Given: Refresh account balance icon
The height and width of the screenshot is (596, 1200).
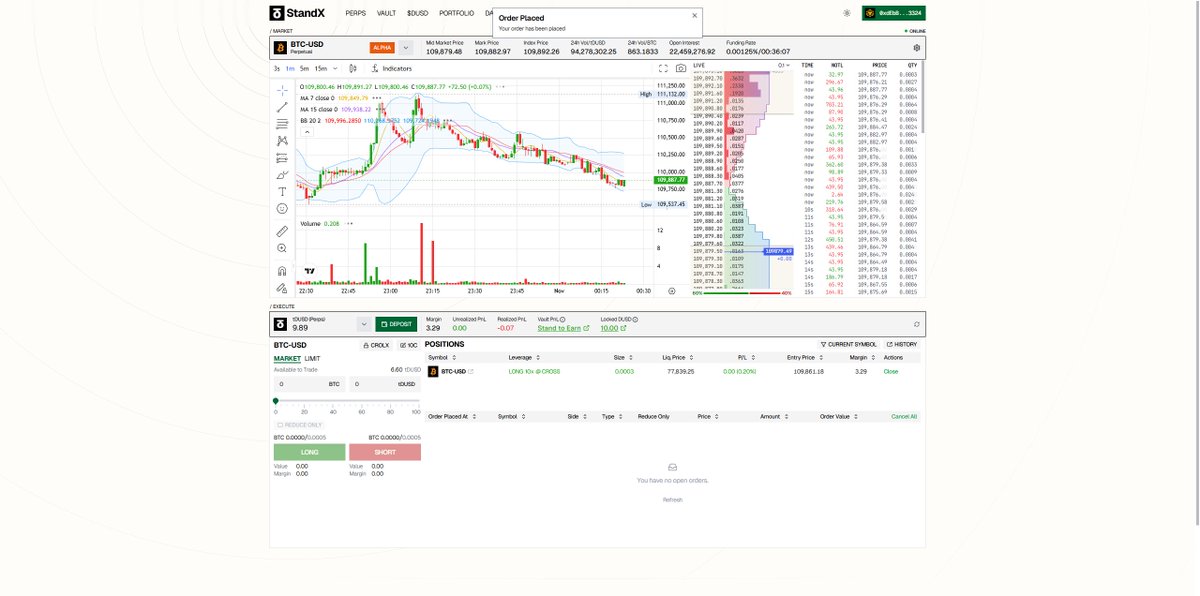Looking at the screenshot, I should point(917,324).
